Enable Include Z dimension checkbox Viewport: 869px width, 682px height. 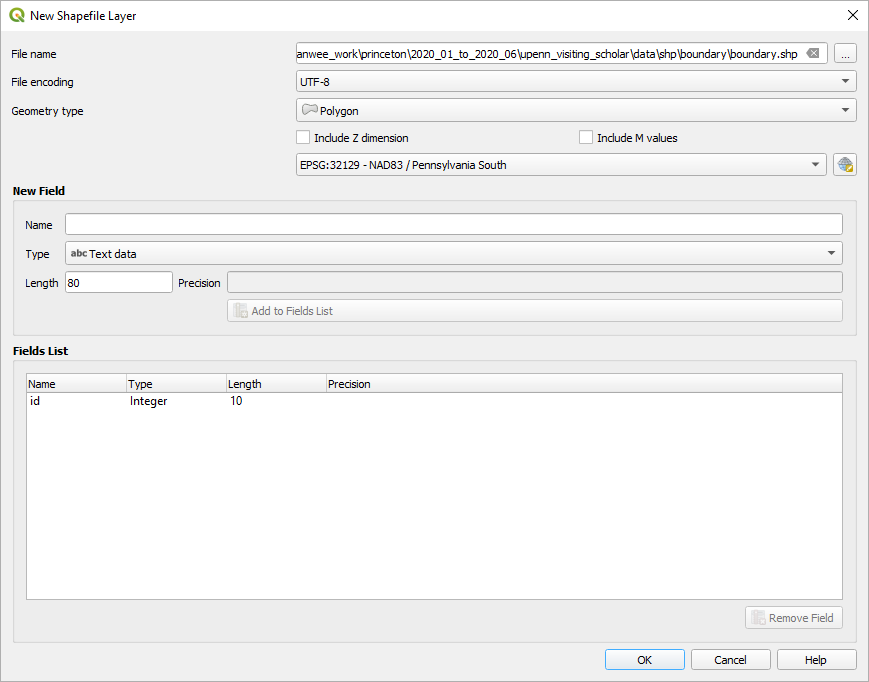(304, 138)
